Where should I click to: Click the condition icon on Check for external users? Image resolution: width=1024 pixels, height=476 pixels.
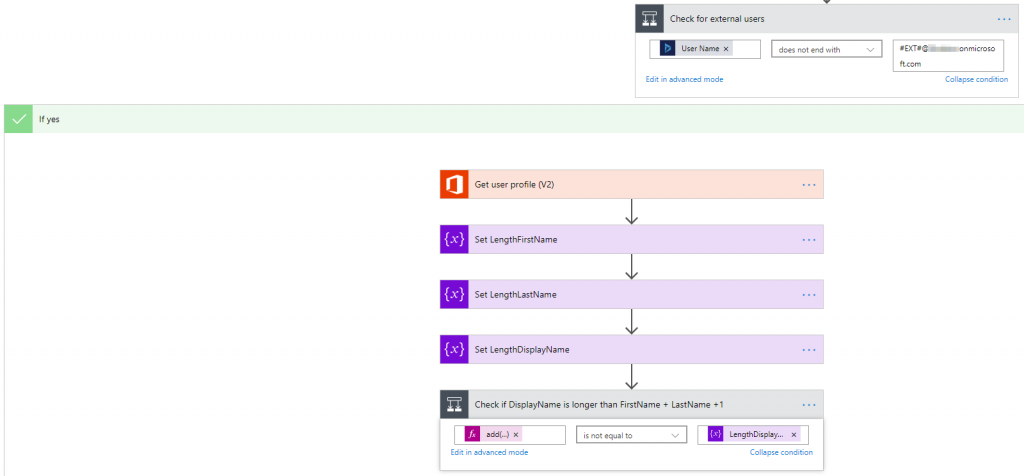pyautogui.click(x=649, y=19)
